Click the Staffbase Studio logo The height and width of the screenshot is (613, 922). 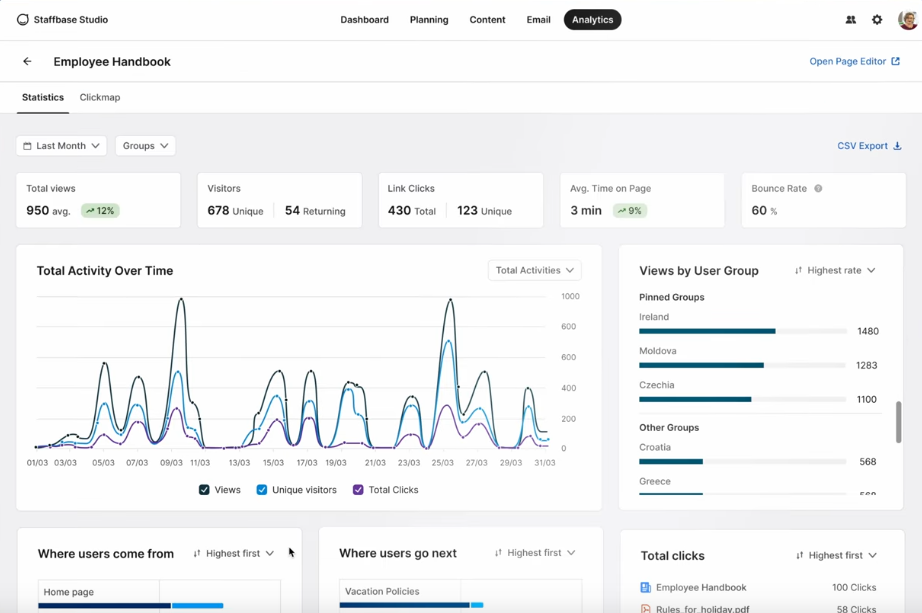23,20
